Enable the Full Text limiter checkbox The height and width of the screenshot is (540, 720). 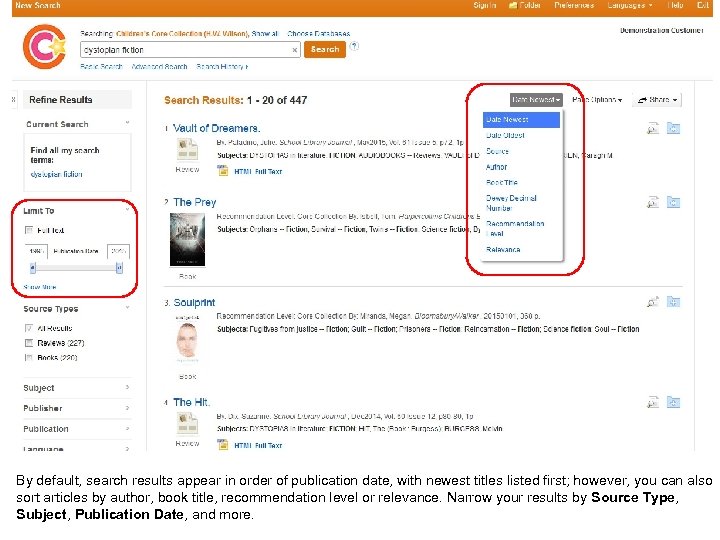pyautogui.click(x=29, y=230)
